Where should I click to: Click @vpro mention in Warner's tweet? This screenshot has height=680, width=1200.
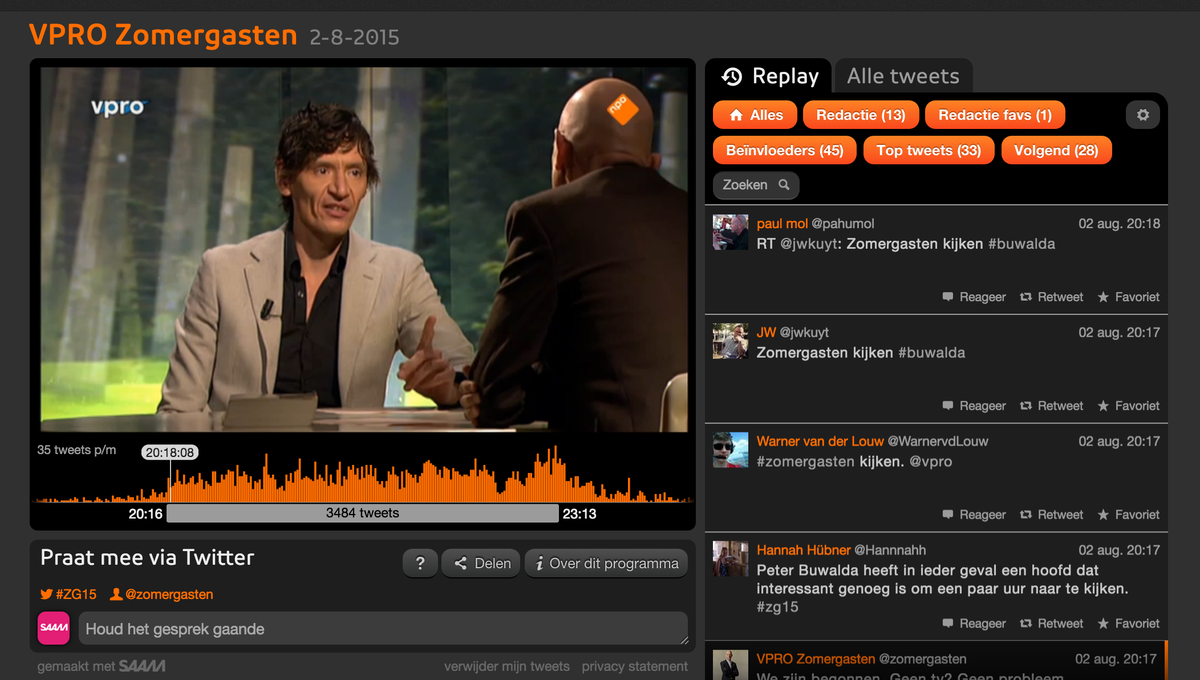tap(930, 461)
